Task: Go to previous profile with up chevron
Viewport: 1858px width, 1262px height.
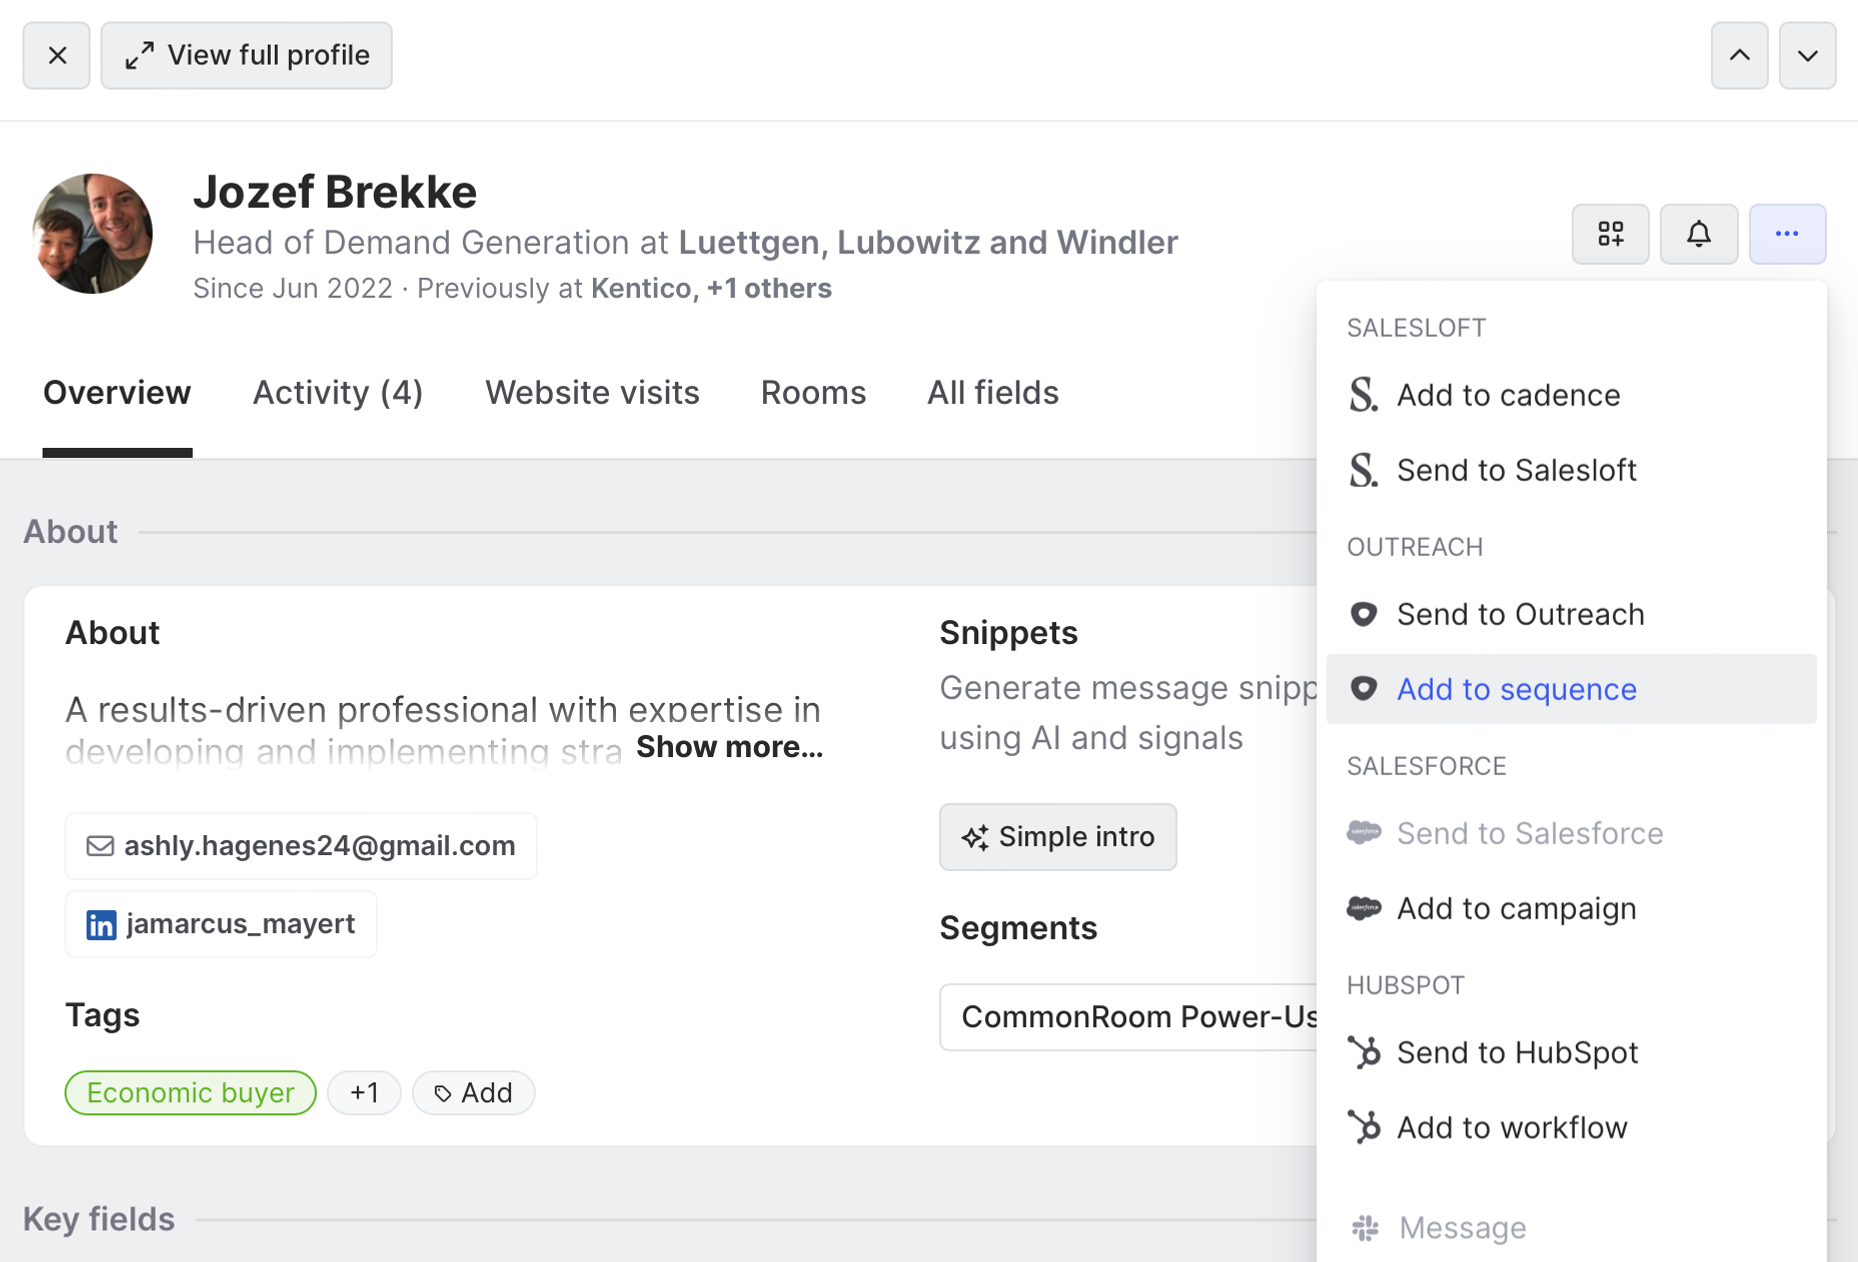Action: coord(1740,56)
